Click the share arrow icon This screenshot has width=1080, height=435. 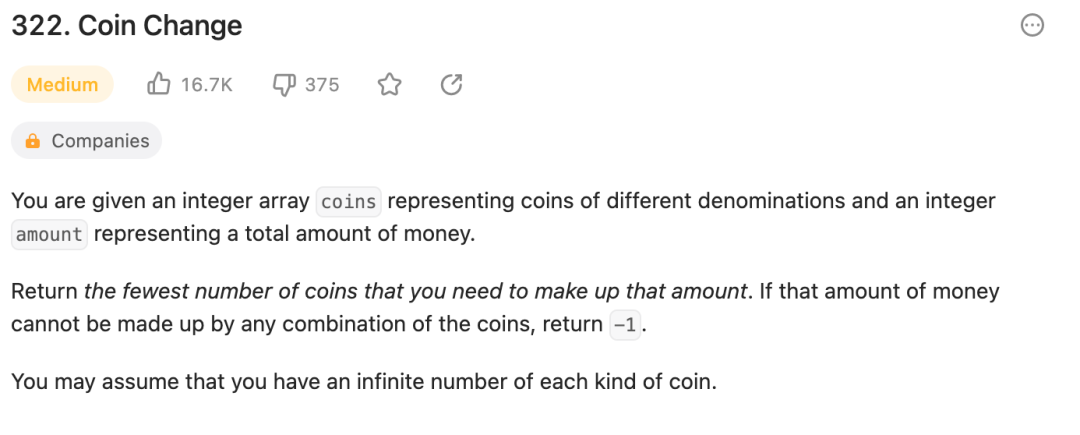(451, 85)
